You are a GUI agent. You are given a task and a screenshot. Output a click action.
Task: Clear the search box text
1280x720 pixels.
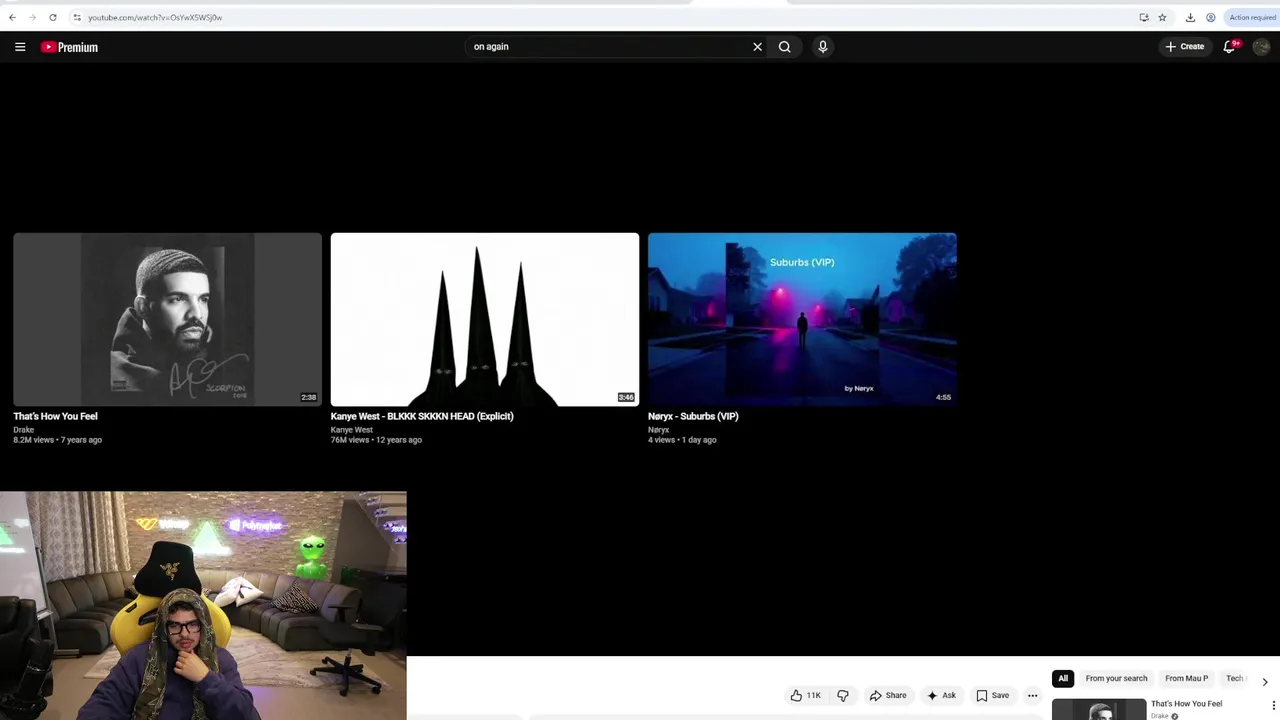click(x=757, y=47)
